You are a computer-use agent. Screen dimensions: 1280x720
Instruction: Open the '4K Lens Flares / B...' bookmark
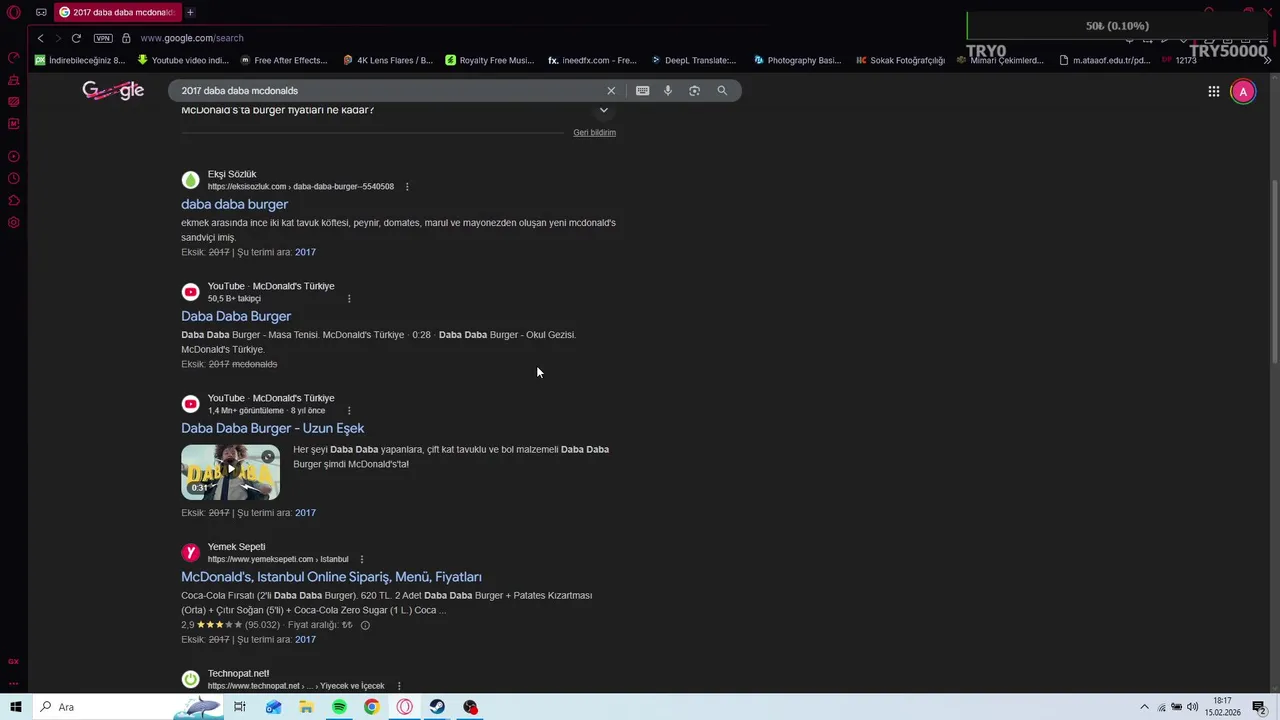pos(388,60)
